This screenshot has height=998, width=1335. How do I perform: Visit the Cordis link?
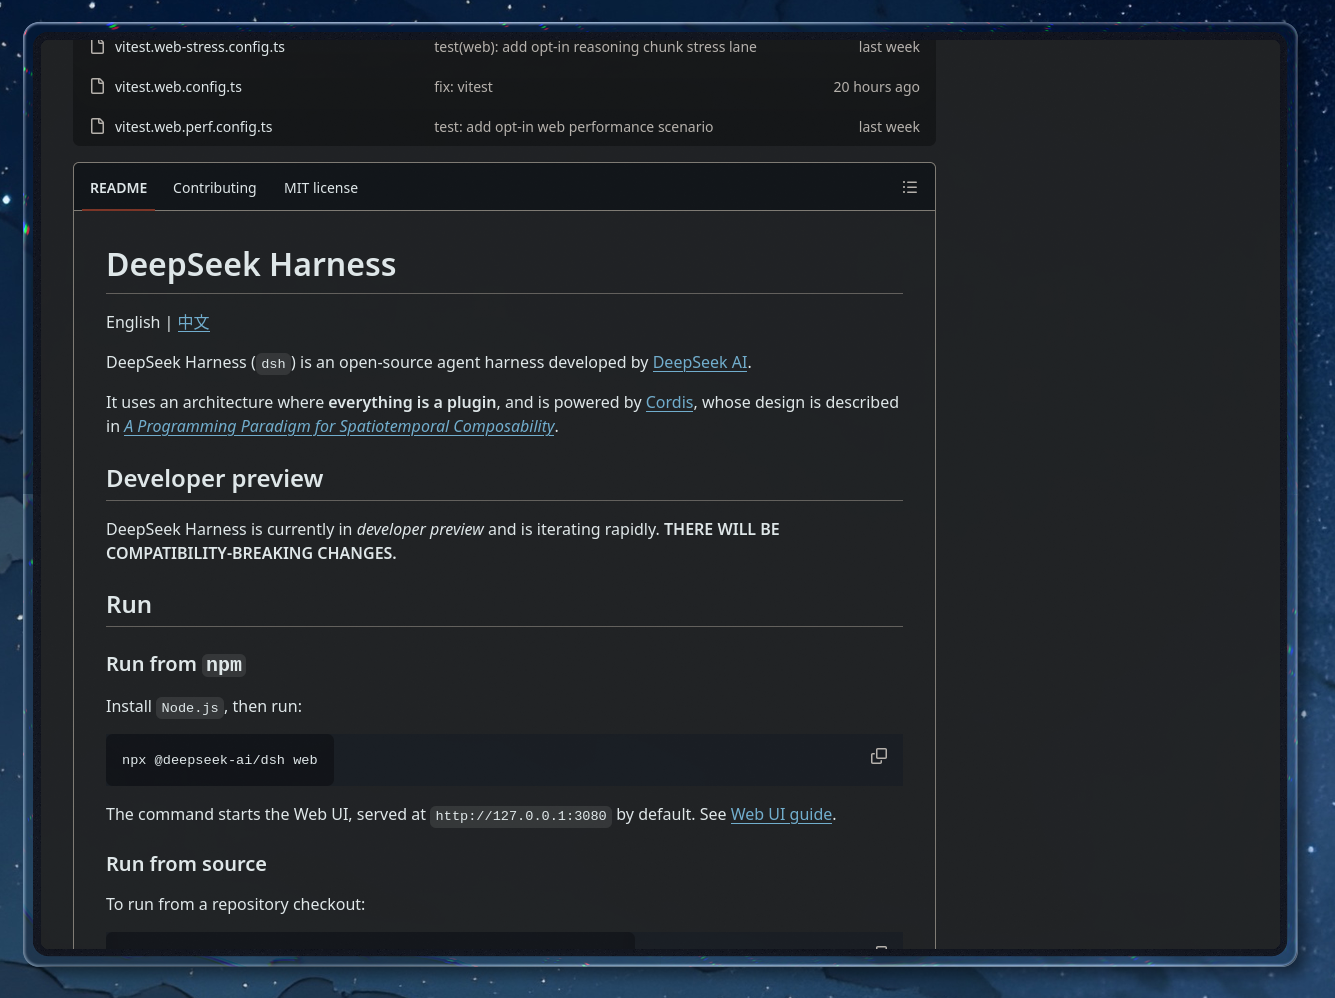(x=669, y=402)
